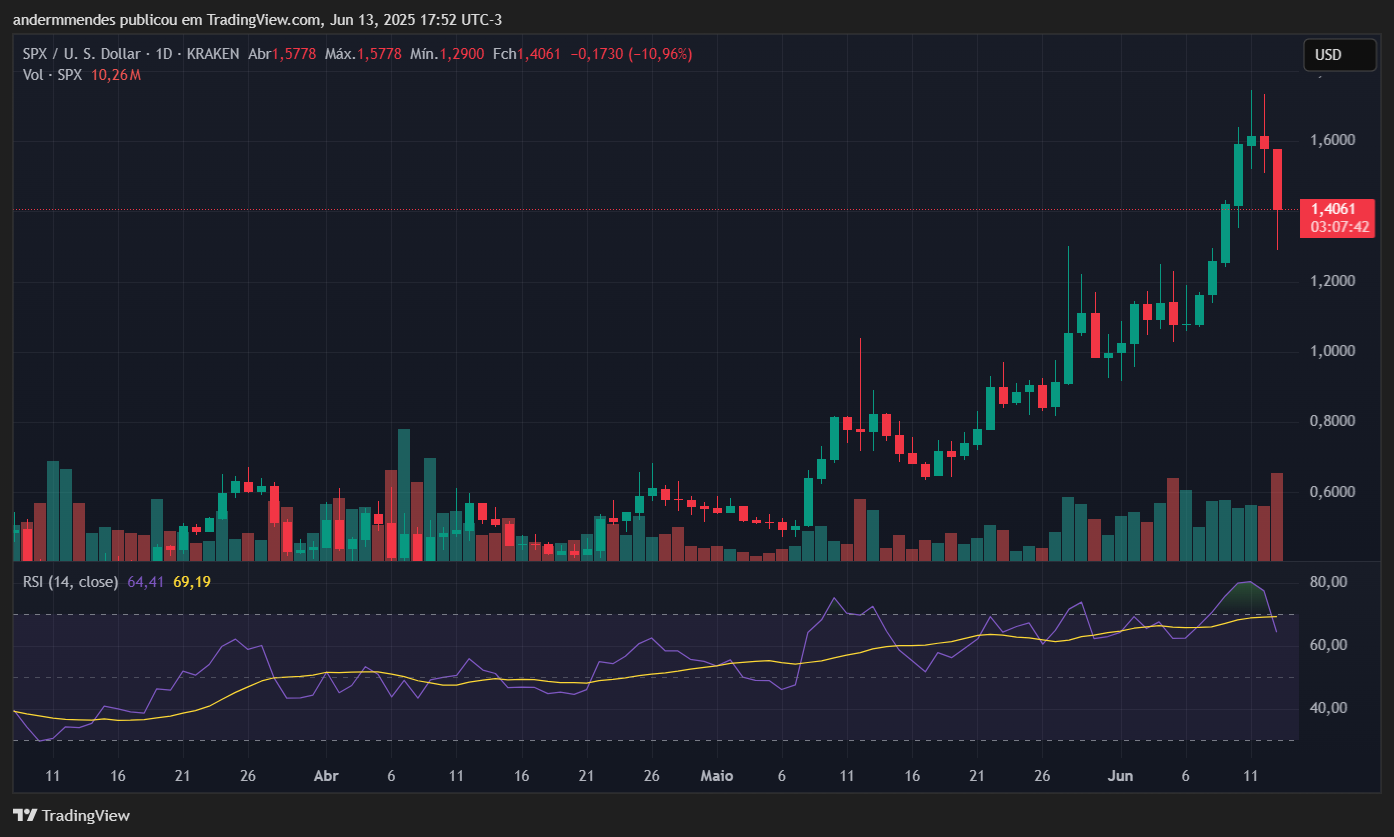Select the RSI (14, close) indicator legend
The width and height of the screenshot is (1394, 837).
coord(70,581)
